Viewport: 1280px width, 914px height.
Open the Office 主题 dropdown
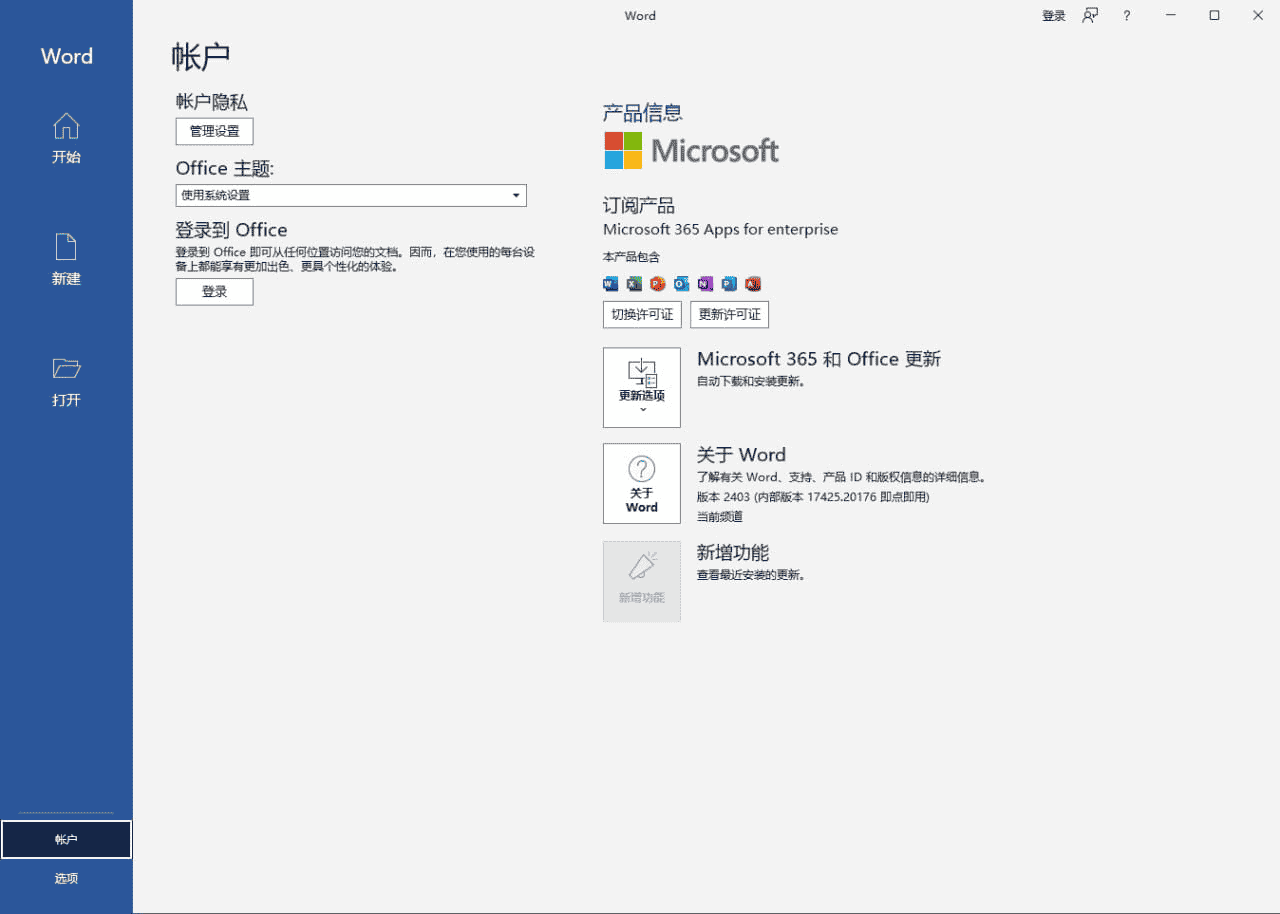click(x=516, y=195)
